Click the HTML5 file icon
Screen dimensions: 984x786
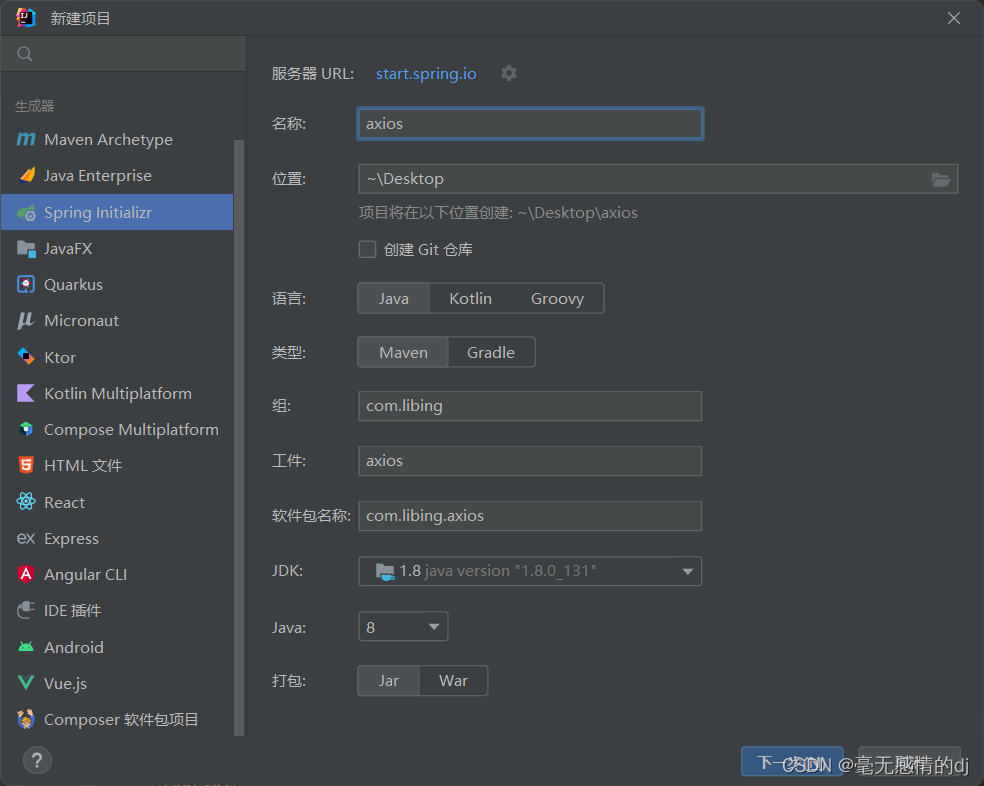(26, 465)
